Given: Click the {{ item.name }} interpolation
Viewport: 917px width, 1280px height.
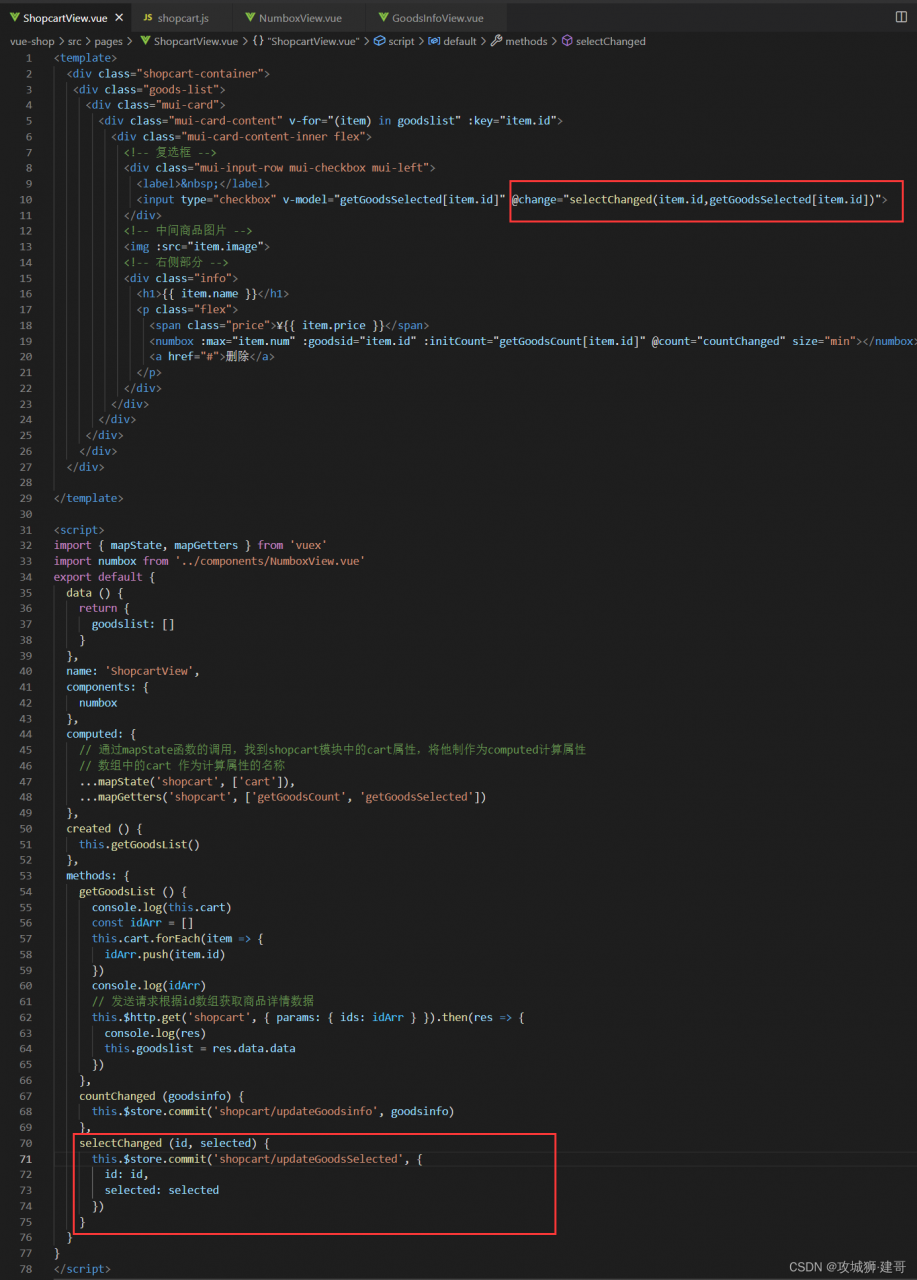Looking at the screenshot, I should click(209, 293).
